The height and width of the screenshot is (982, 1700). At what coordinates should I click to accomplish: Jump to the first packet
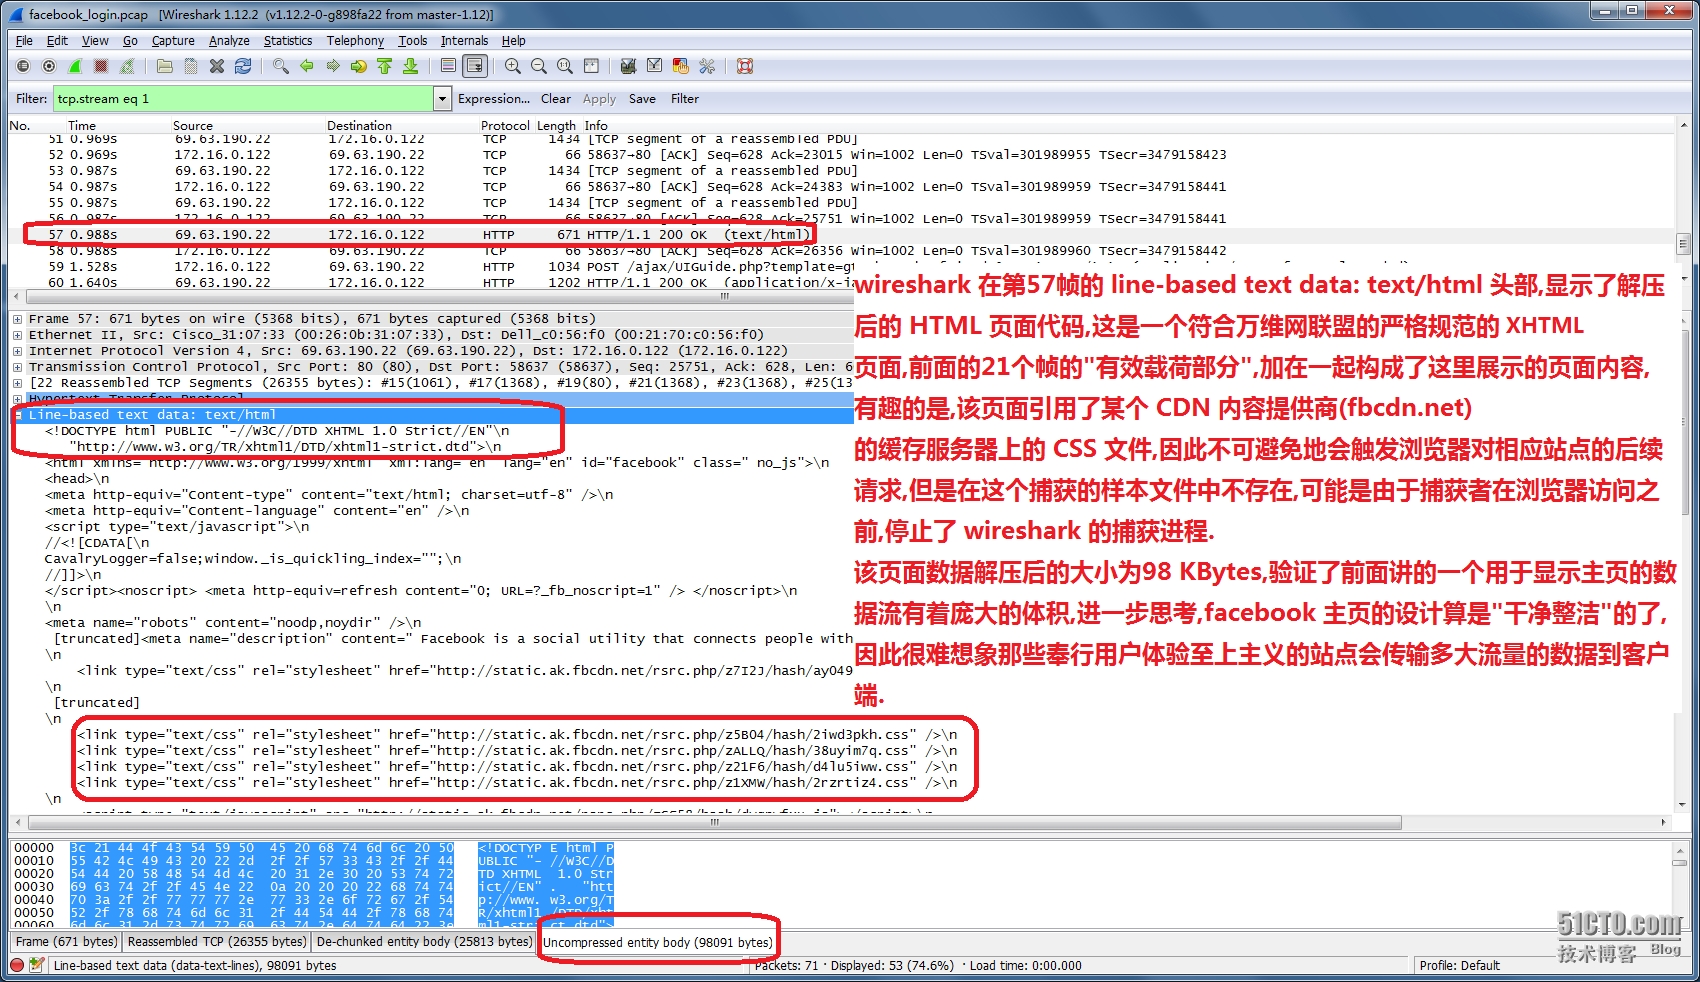tap(385, 66)
